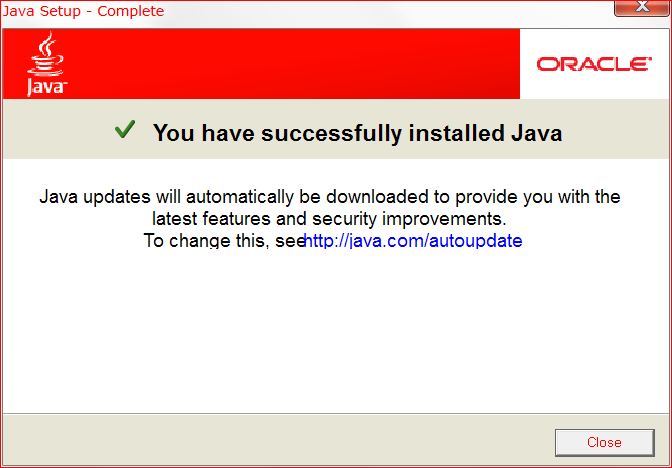The image size is (672, 468).
Task: Open the java.com/autoupdate link
Action: click(x=413, y=240)
